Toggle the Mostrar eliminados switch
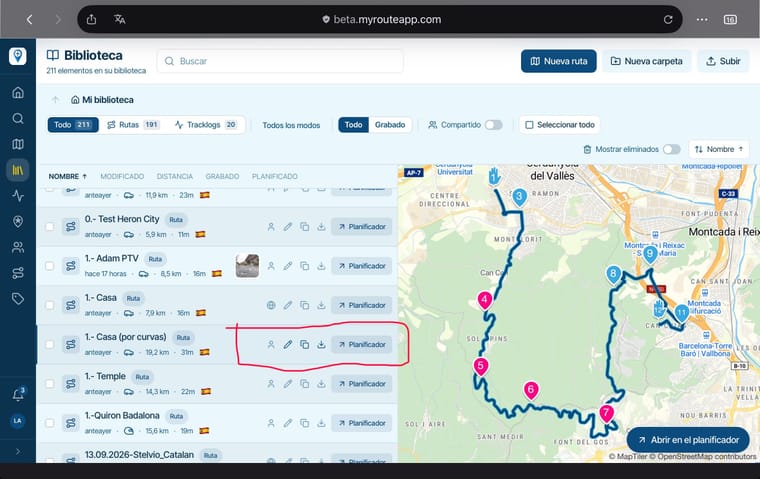Screen dimensions: 760x479 click(672, 149)
